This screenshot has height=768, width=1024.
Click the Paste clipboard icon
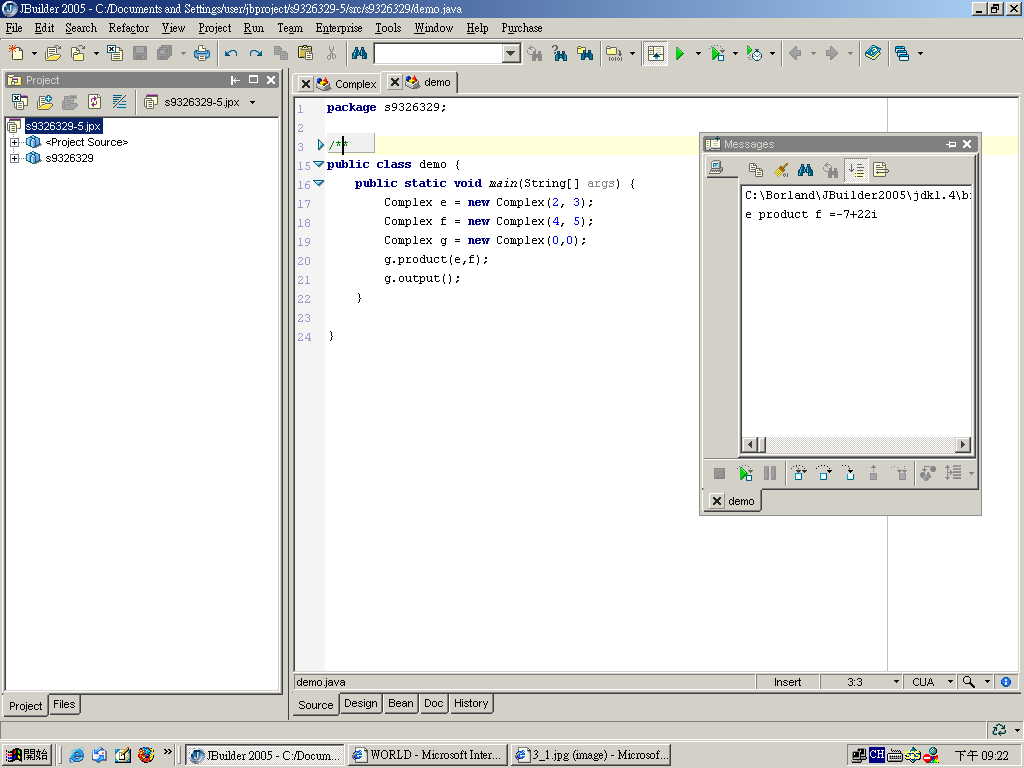(x=305, y=54)
